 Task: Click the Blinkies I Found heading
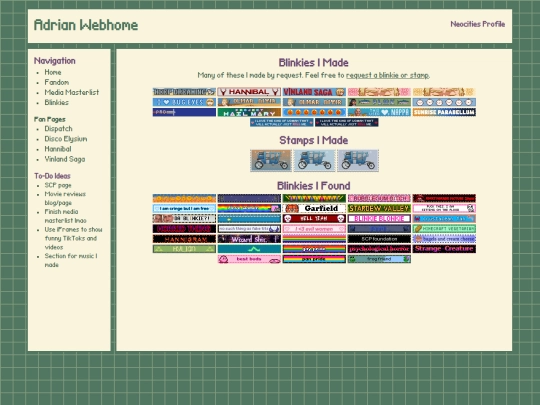click(314, 186)
